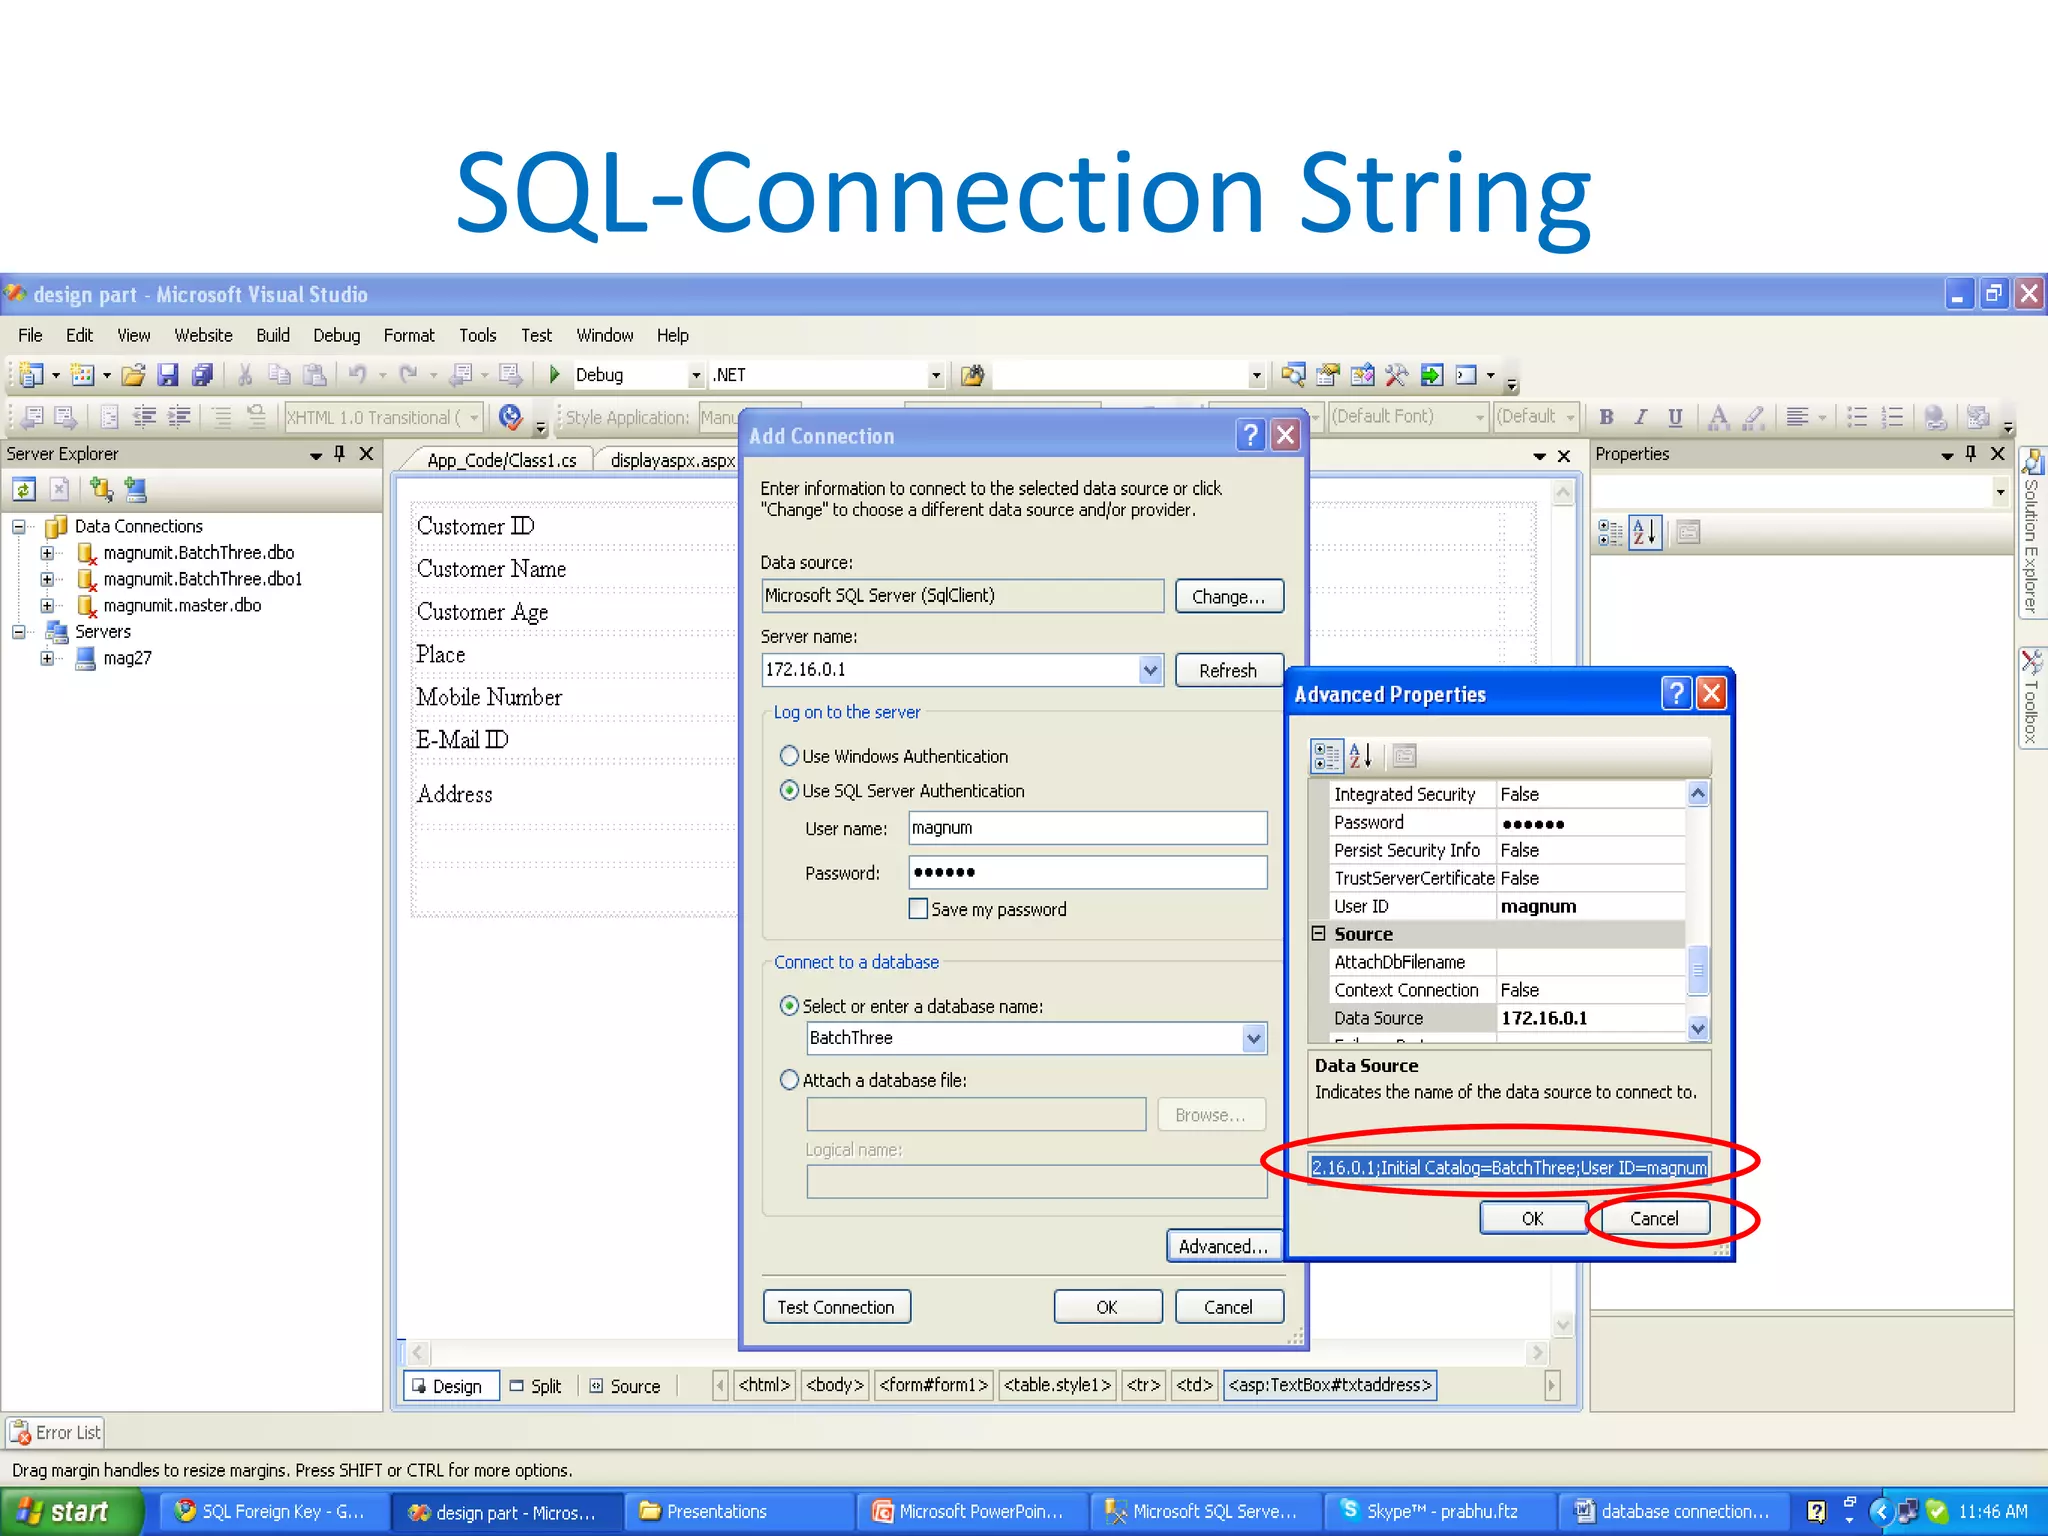Open the Build menu
Screen dimensions: 2048x1536
pos(273,335)
